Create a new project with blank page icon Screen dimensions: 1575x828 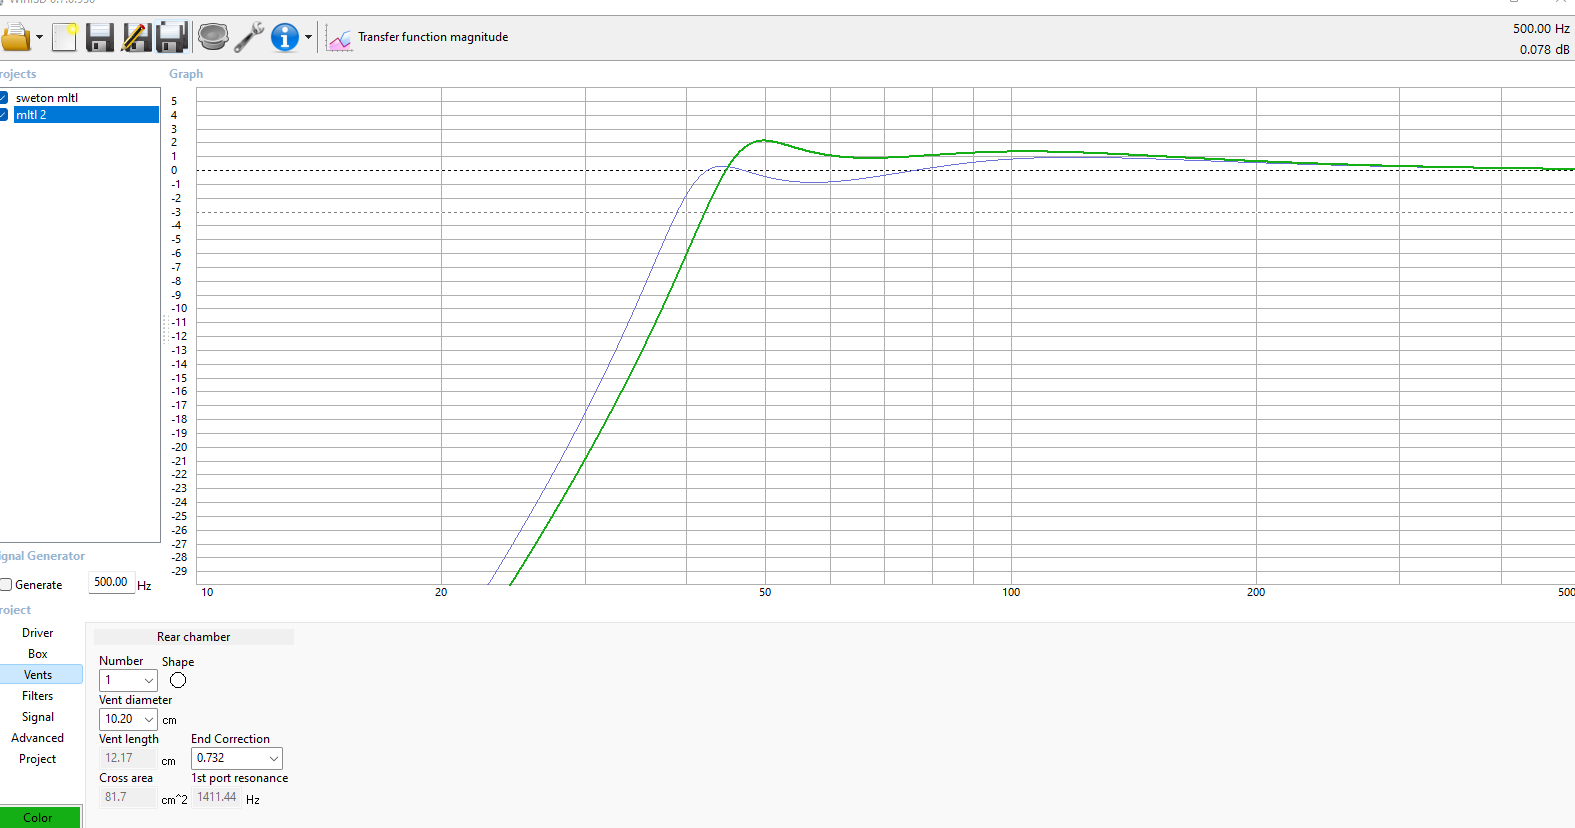pyautogui.click(x=64, y=37)
